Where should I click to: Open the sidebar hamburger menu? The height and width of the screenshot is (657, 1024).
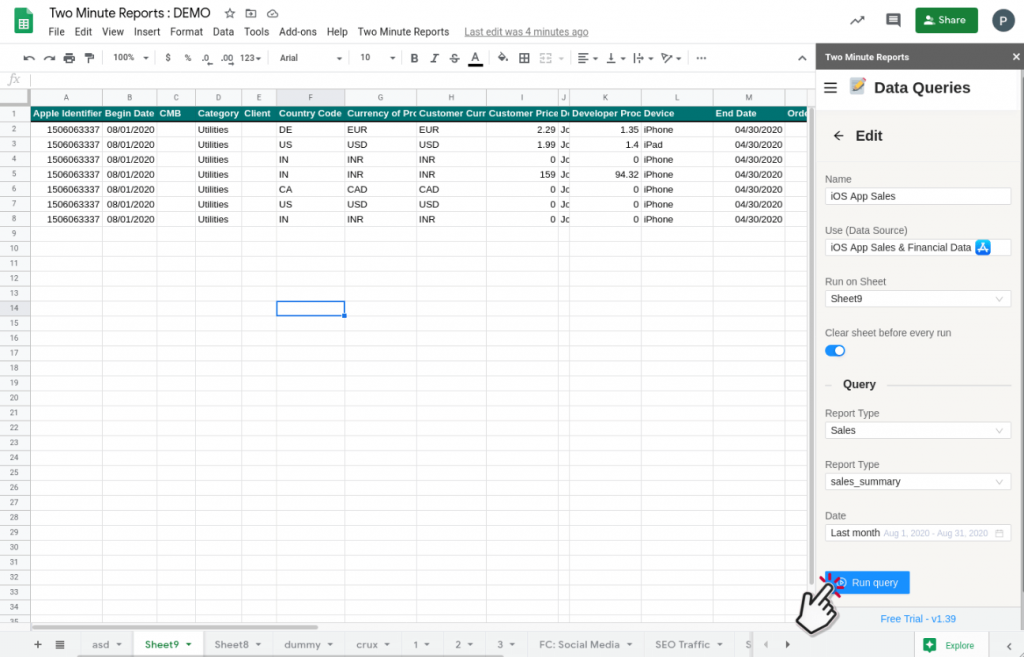tap(830, 88)
